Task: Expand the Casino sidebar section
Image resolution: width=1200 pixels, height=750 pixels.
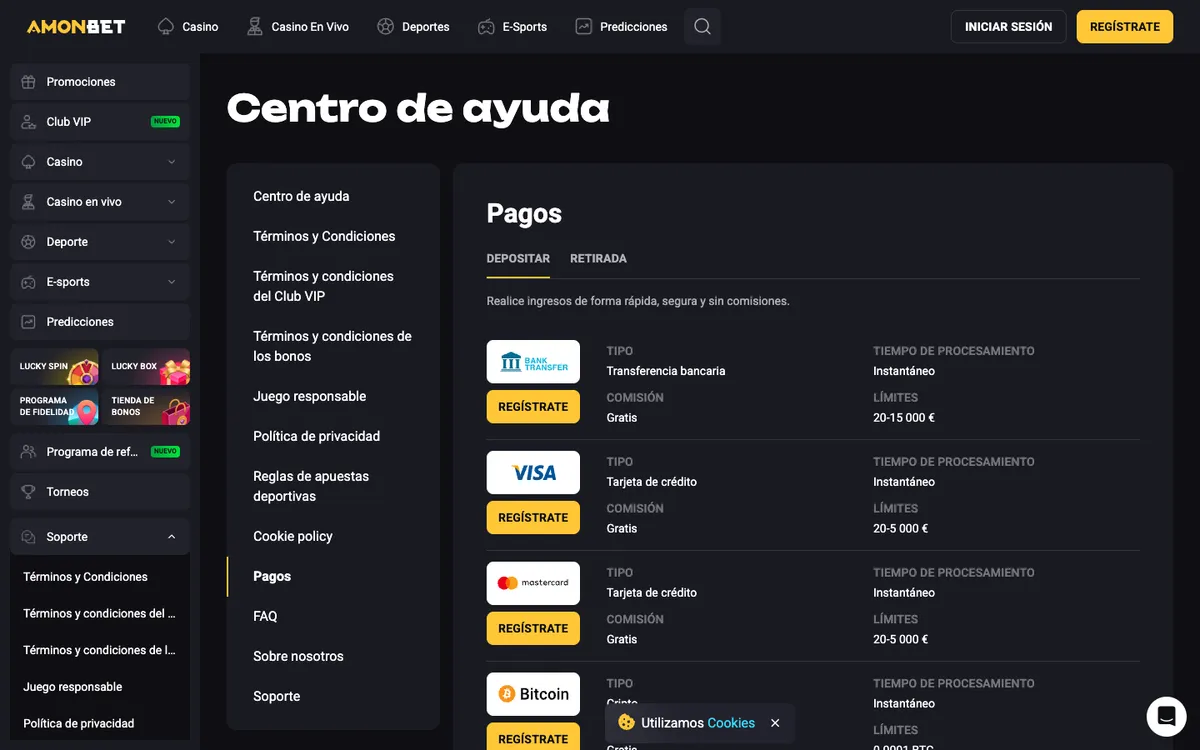Action: [x=171, y=162]
